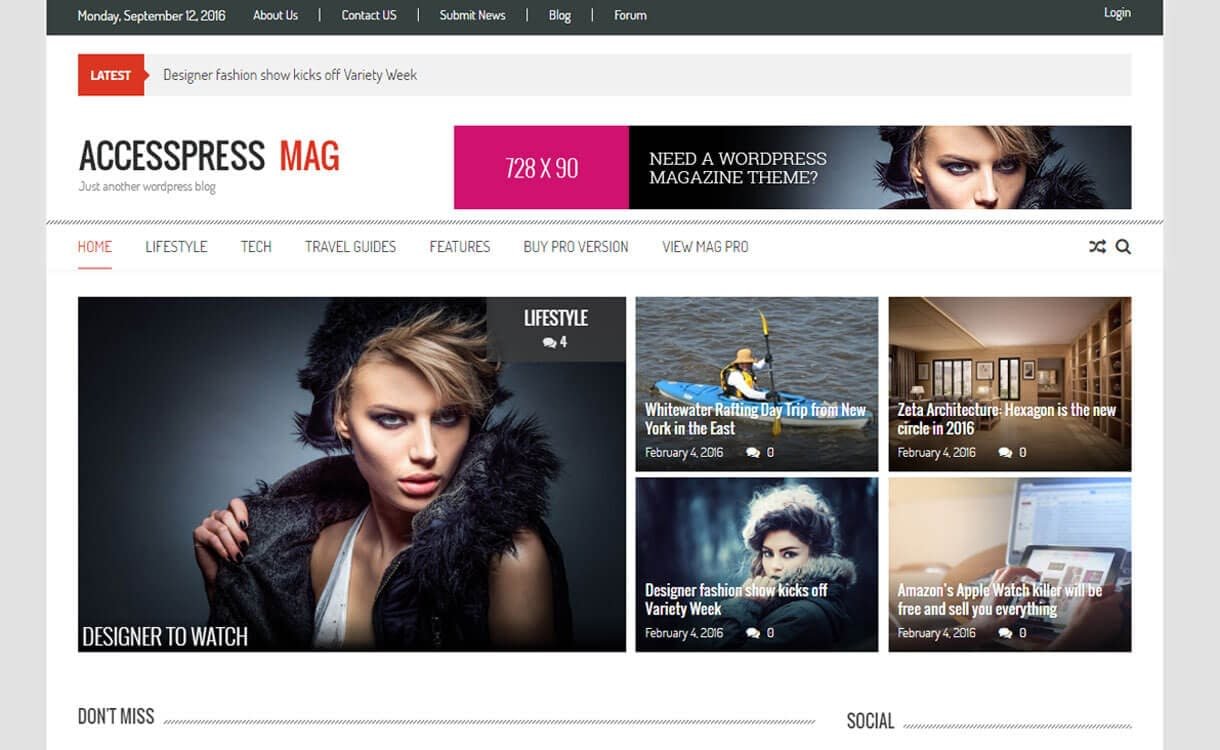Select the HOME tab
The image size is (1220, 750).
[94, 246]
